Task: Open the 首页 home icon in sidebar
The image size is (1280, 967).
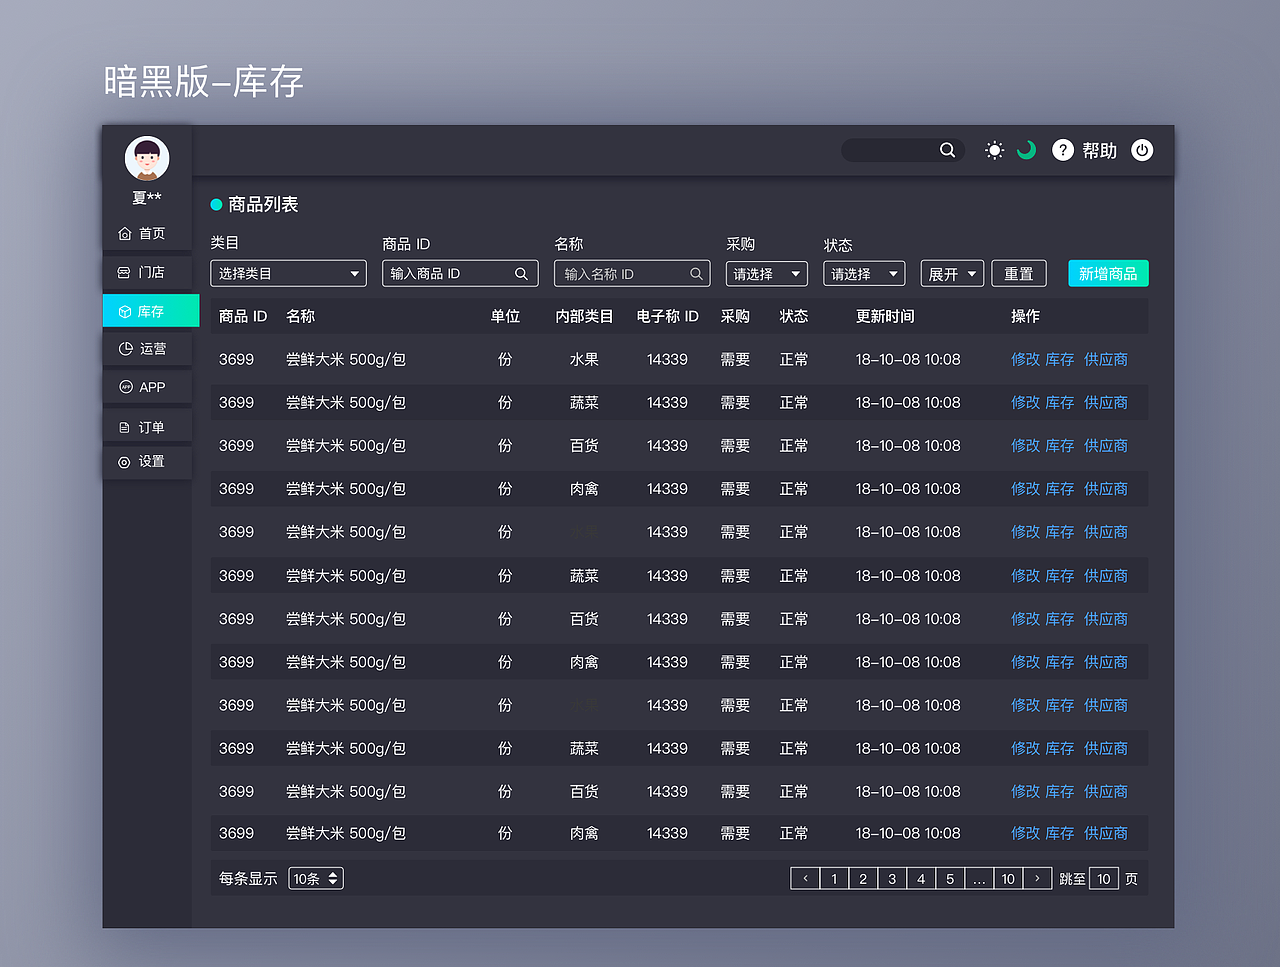Action: click(x=124, y=233)
